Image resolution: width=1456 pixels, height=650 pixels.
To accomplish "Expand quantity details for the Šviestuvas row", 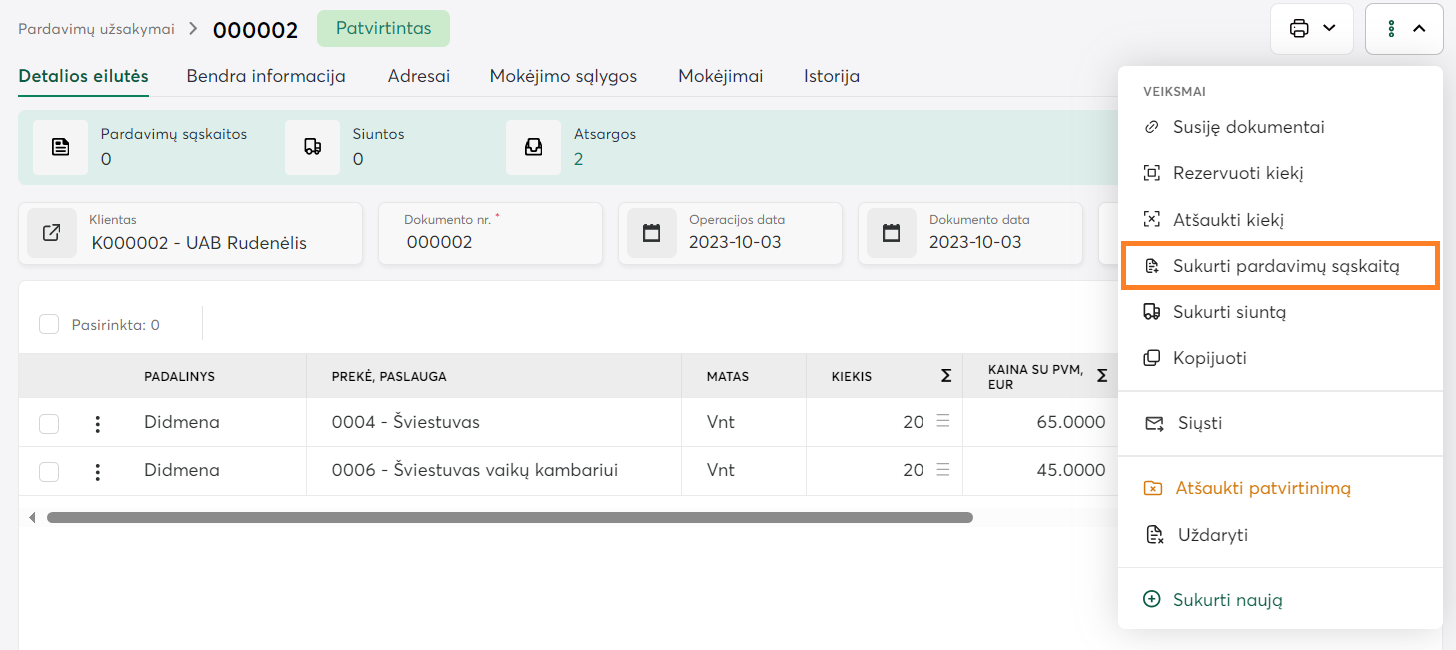I will (942, 422).
